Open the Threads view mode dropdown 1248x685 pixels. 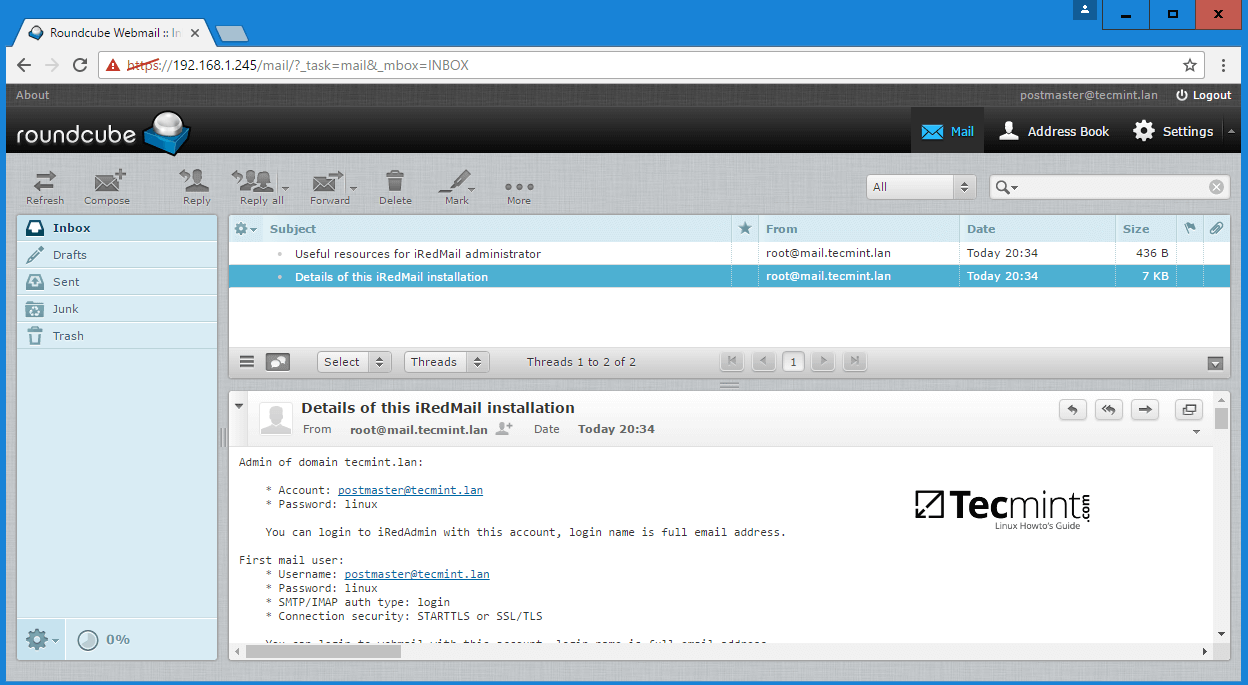pos(446,361)
